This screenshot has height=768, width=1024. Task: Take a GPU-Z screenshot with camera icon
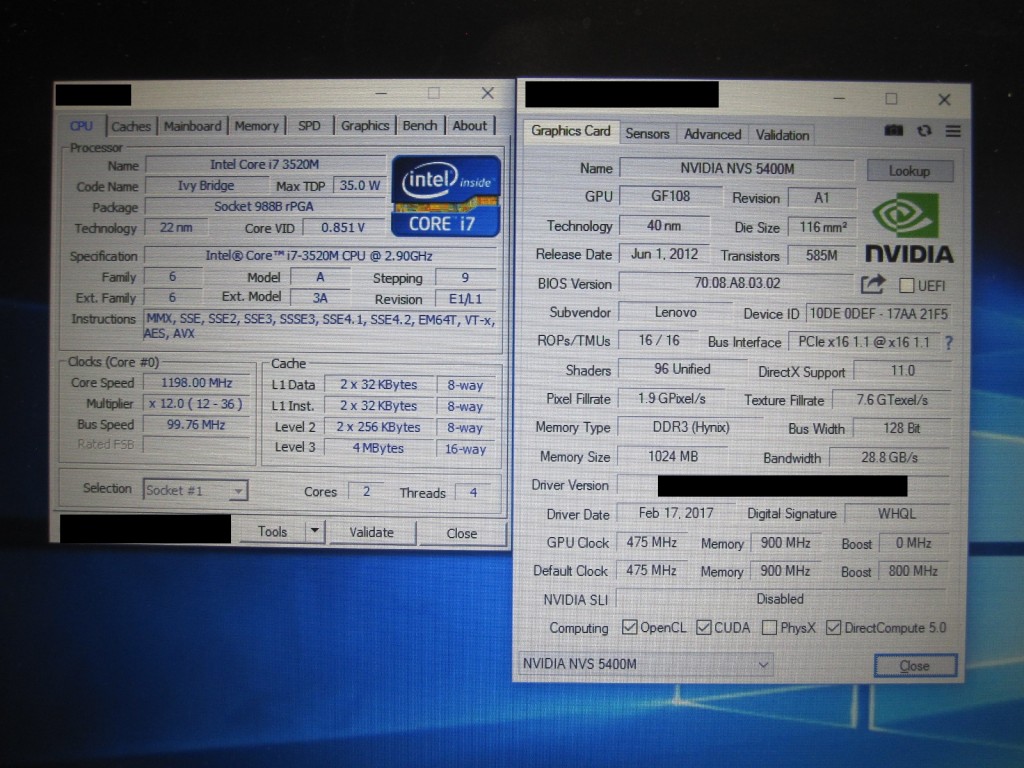pyautogui.click(x=893, y=131)
